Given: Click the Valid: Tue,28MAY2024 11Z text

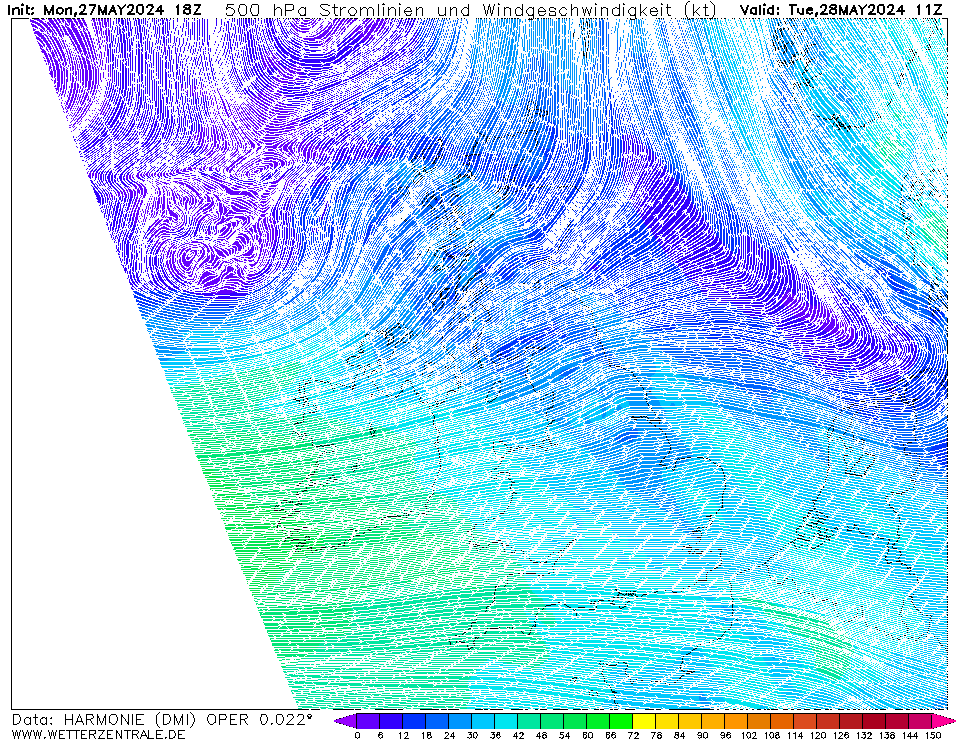Looking at the screenshot, I should coord(841,10).
